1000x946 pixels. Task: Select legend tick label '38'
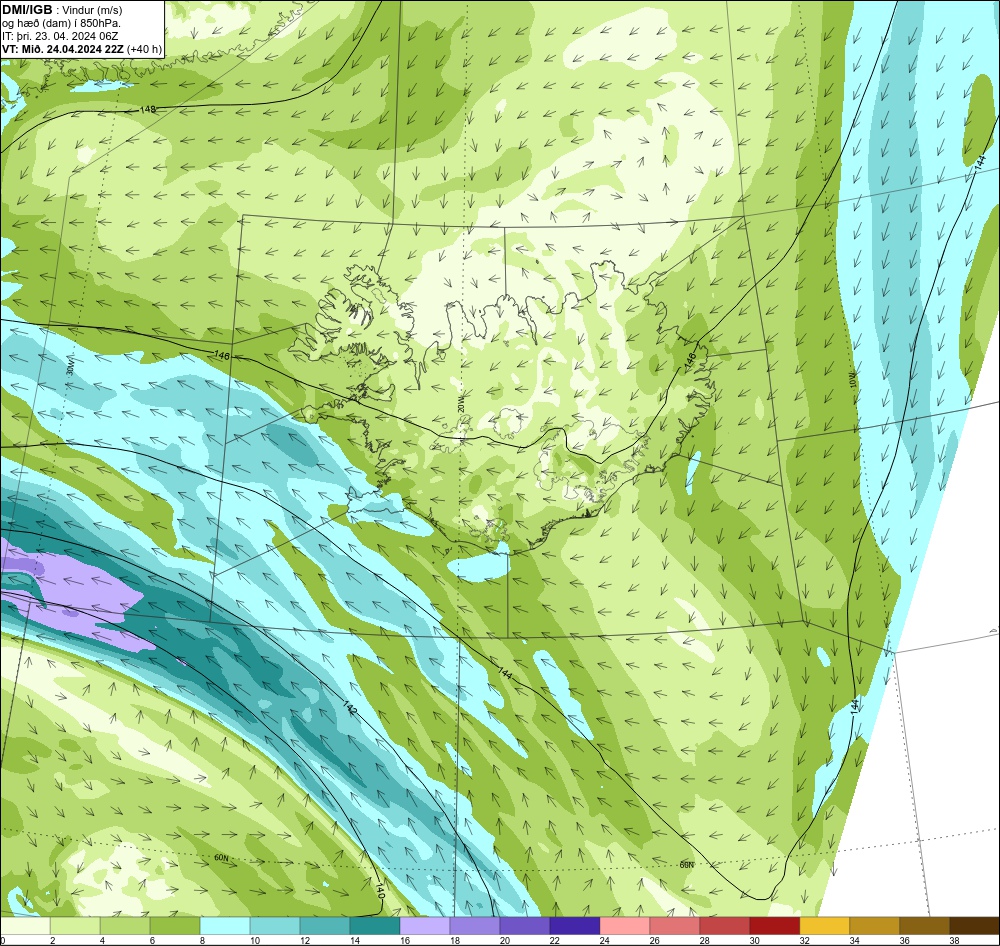(955, 940)
